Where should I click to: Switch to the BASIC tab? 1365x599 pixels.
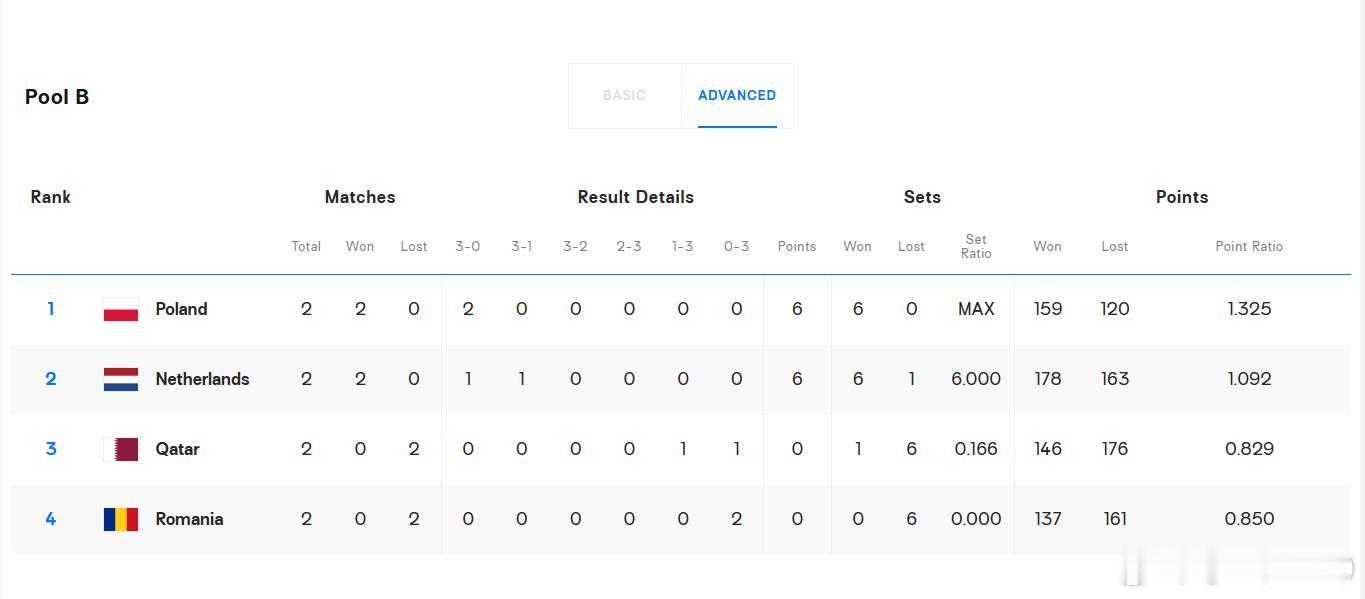624,96
